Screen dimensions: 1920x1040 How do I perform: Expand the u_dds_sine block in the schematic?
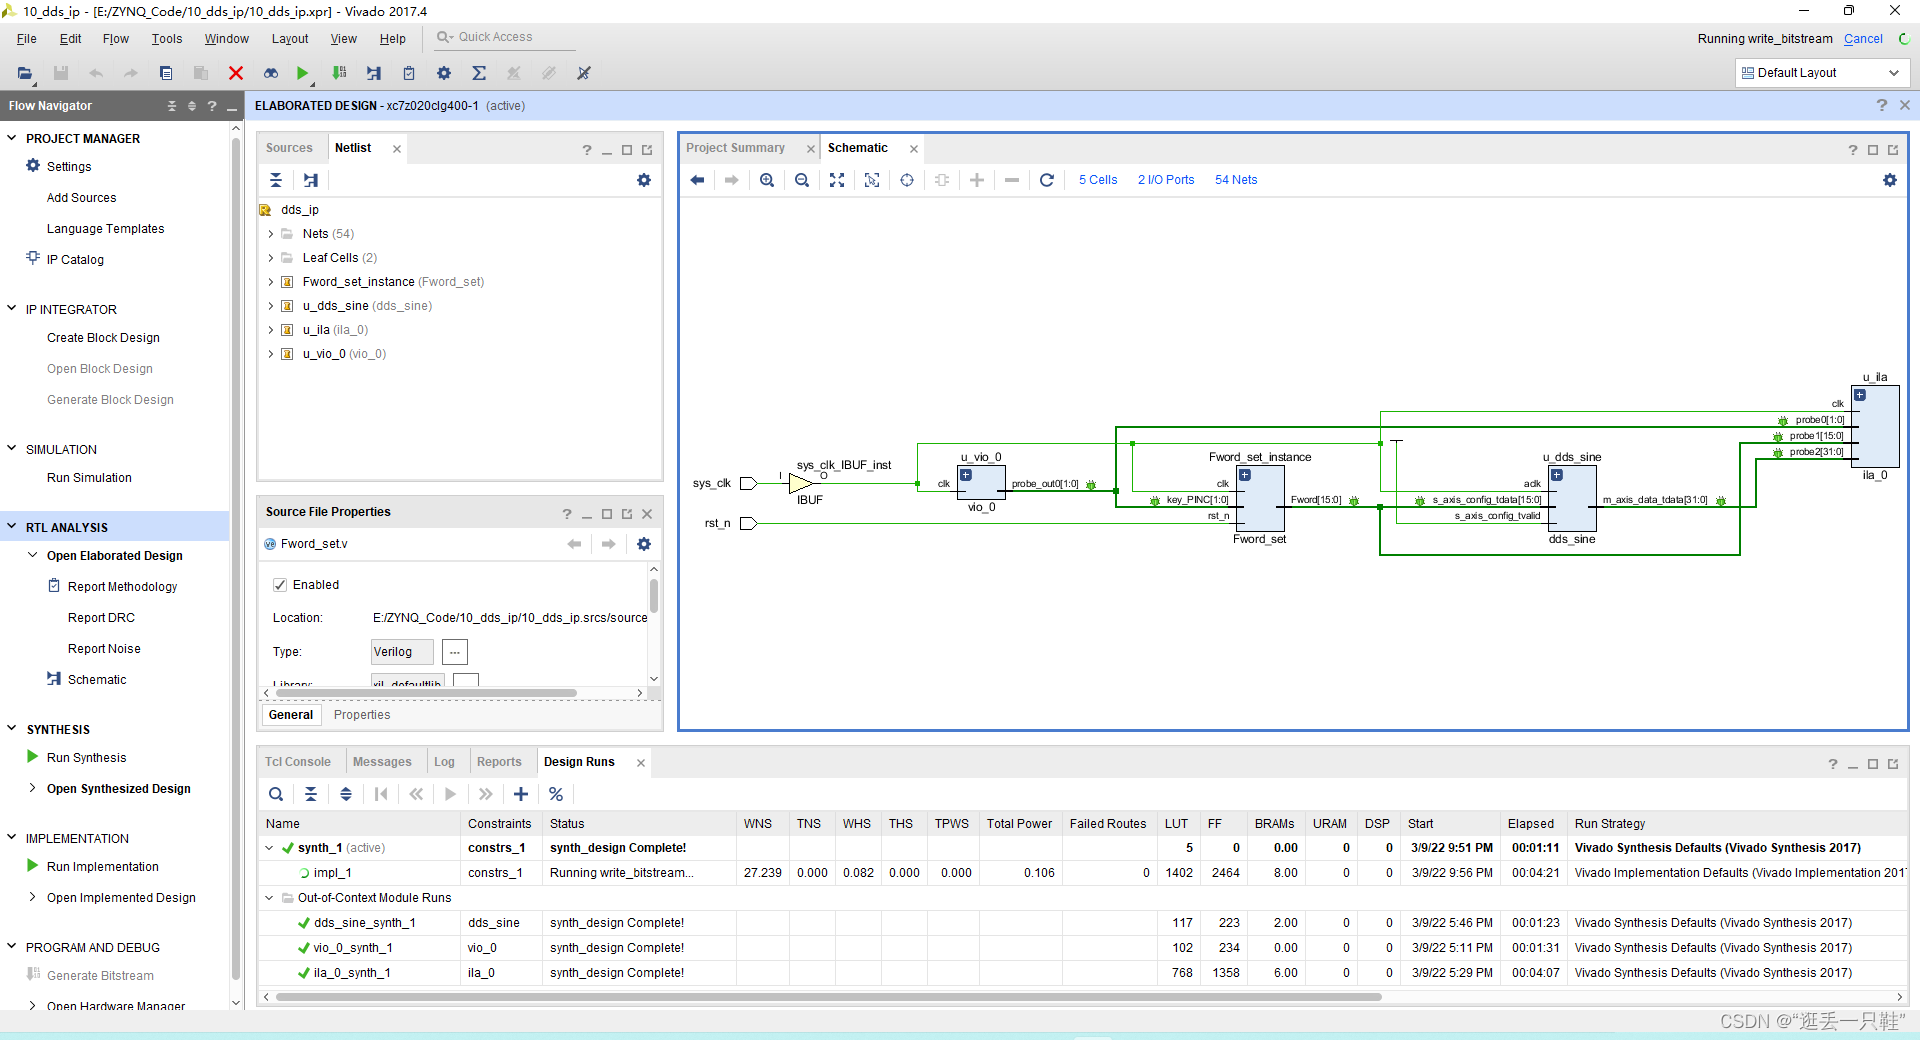(1557, 475)
